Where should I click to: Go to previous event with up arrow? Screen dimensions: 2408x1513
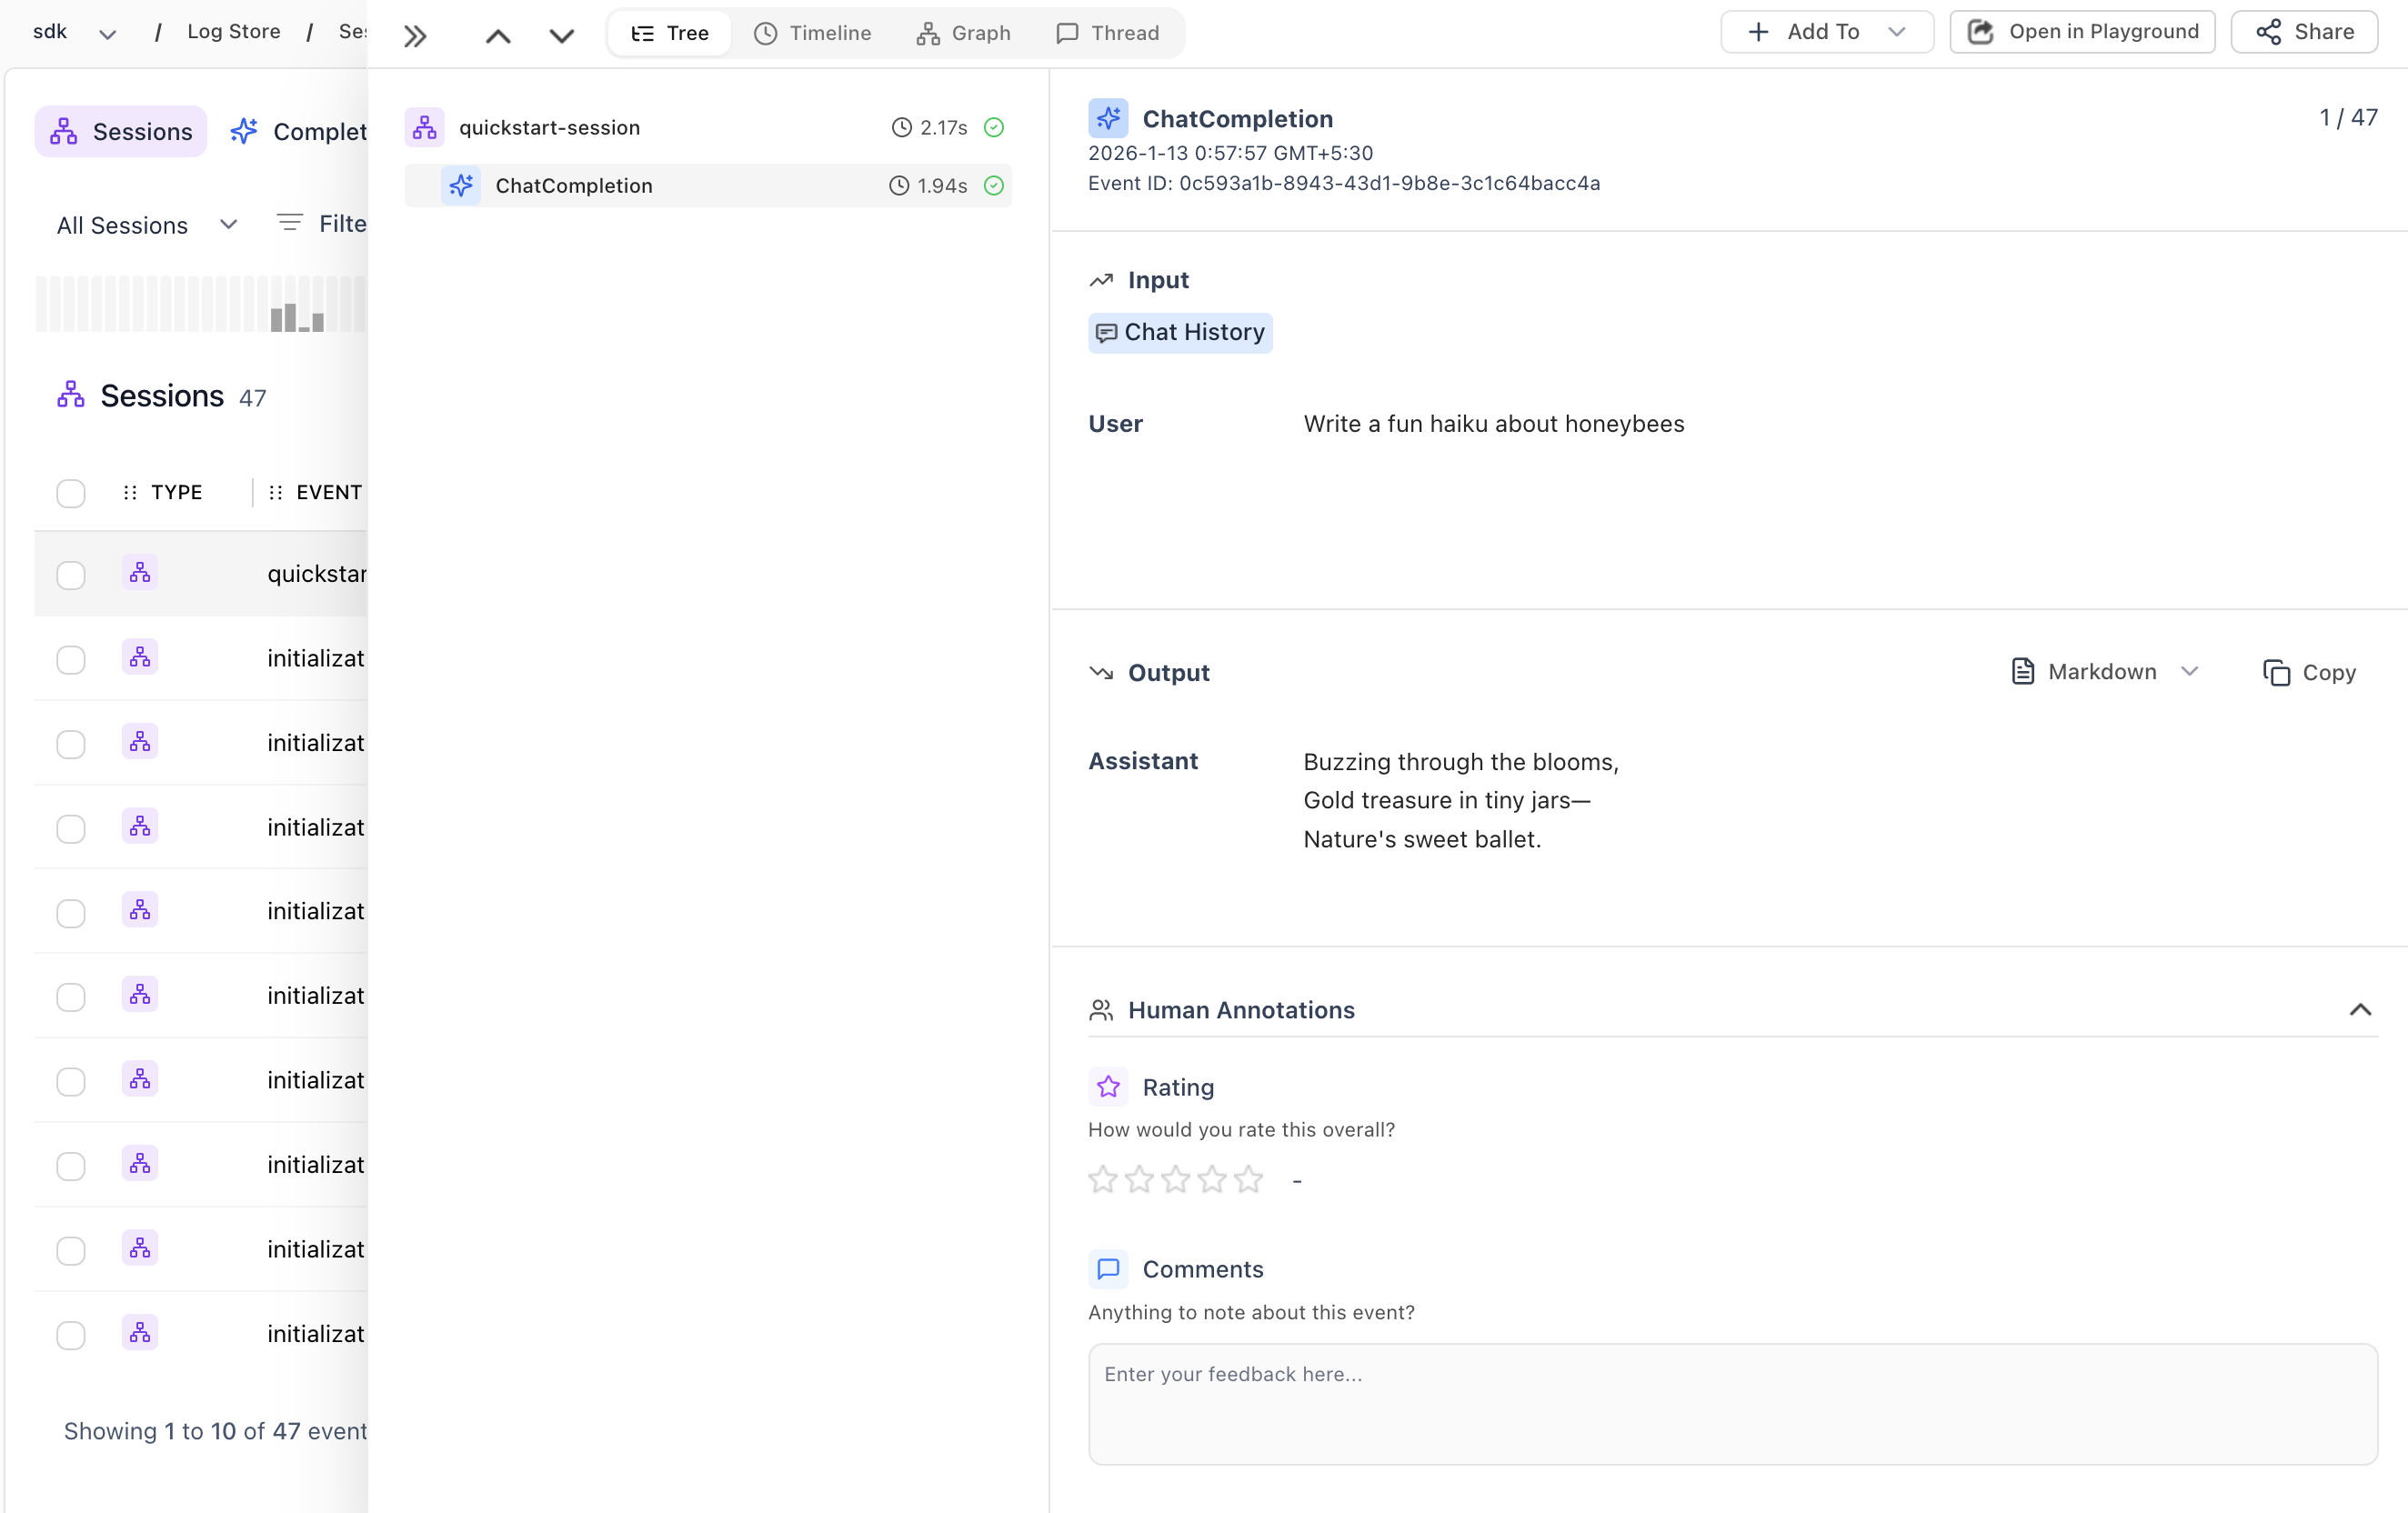coord(498,36)
